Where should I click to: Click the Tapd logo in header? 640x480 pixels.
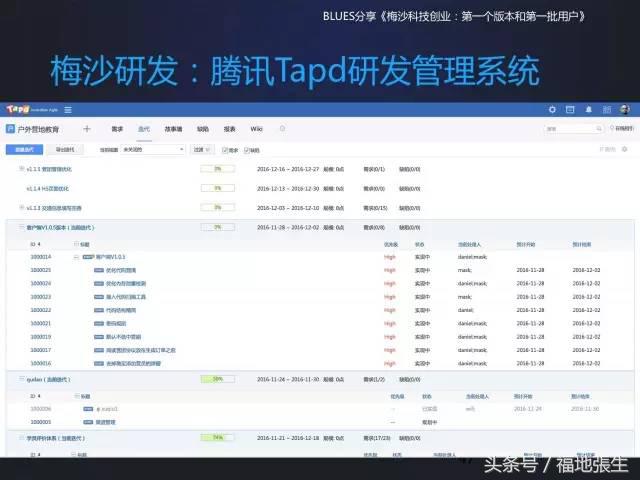click(18, 109)
